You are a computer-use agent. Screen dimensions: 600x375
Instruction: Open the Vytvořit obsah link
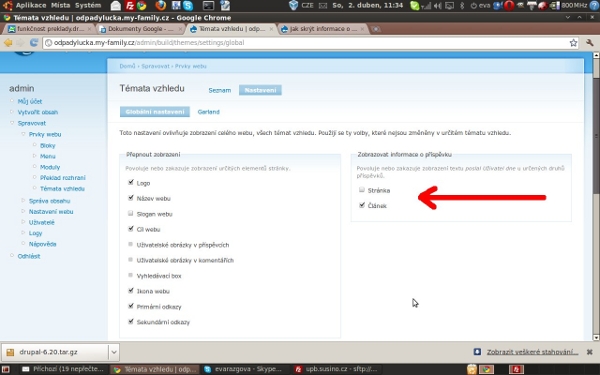click(38, 112)
